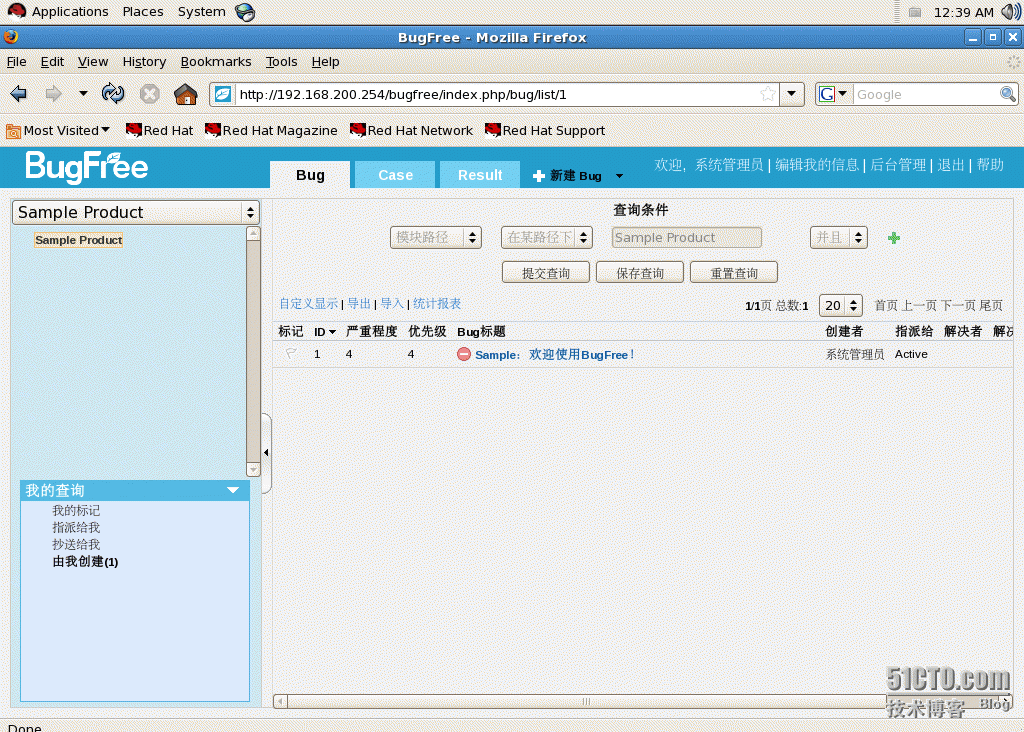Open 指派给我 query
Viewport: 1024px width, 732px height.
click(x=76, y=527)
